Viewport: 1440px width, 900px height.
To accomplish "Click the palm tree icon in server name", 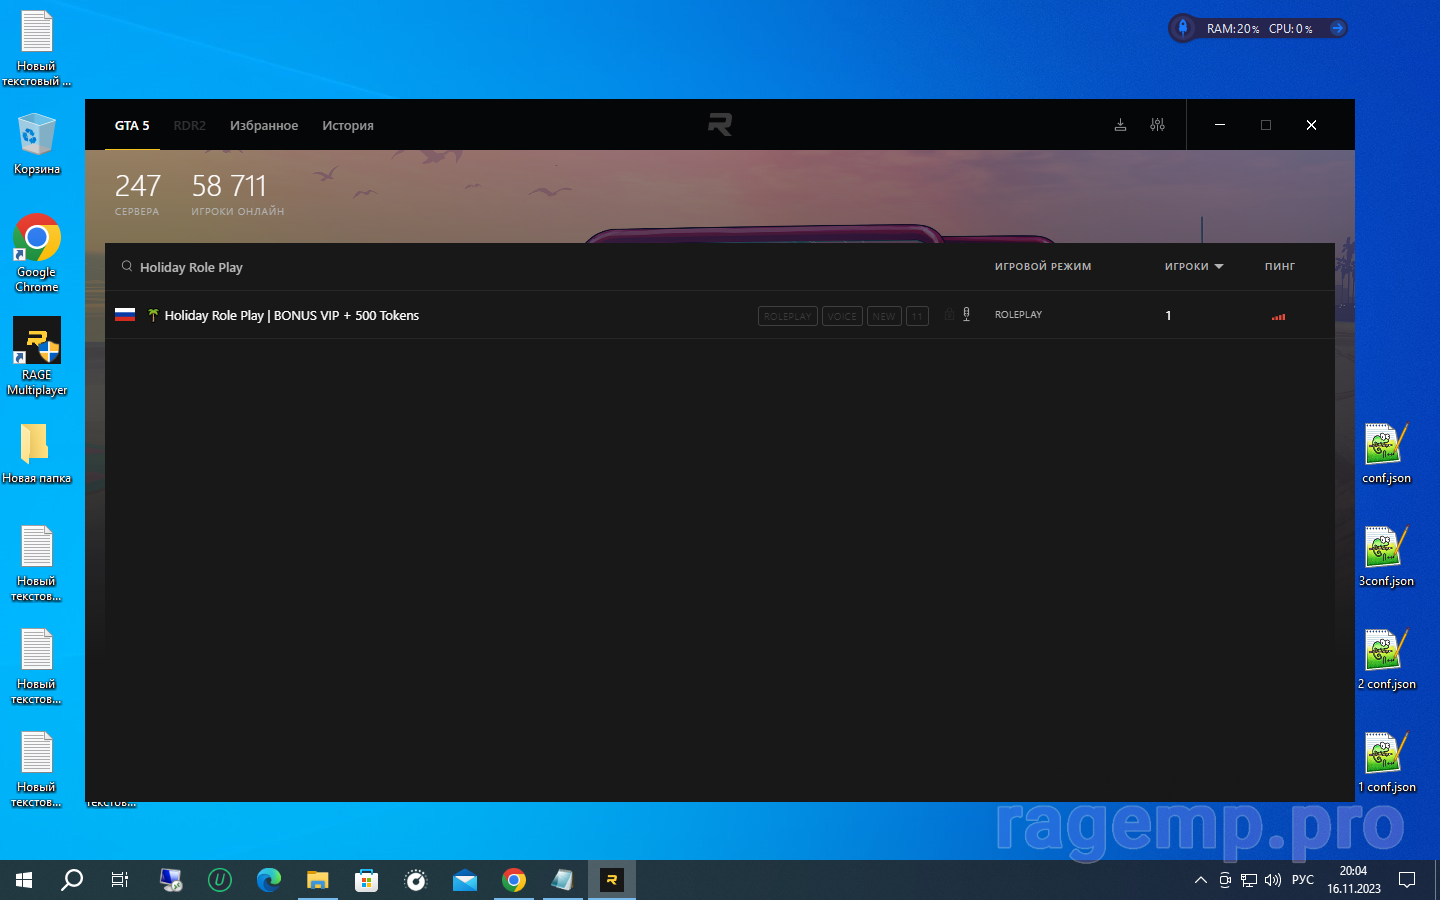I will [x=153, y=315].
